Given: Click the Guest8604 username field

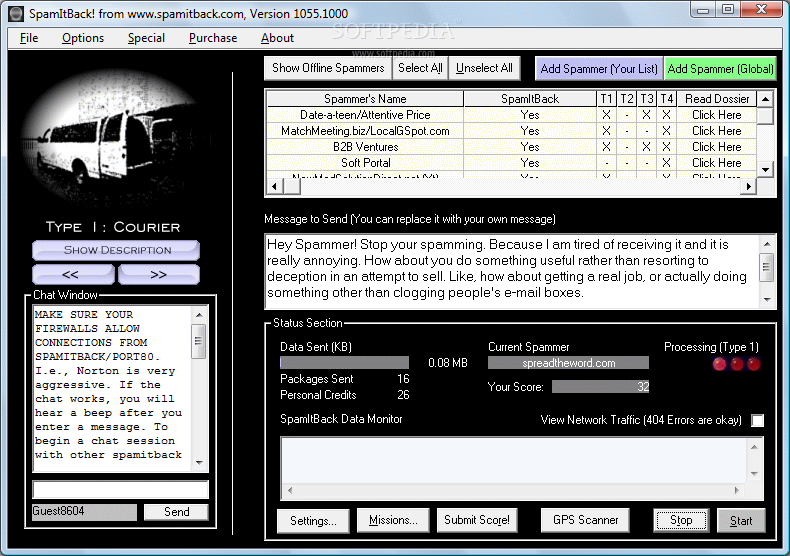Looking at the screenshot, I should (84, 512).
